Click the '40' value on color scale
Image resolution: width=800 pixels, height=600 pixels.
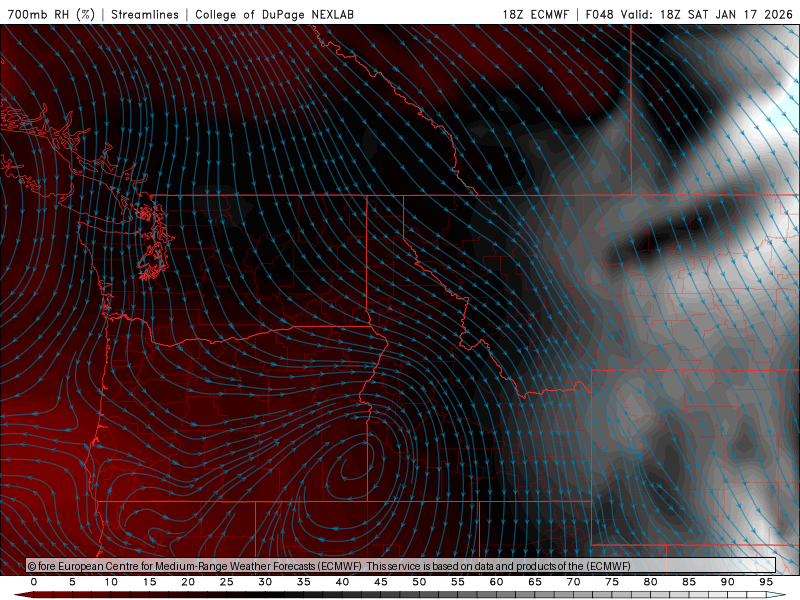pos(342,582)
